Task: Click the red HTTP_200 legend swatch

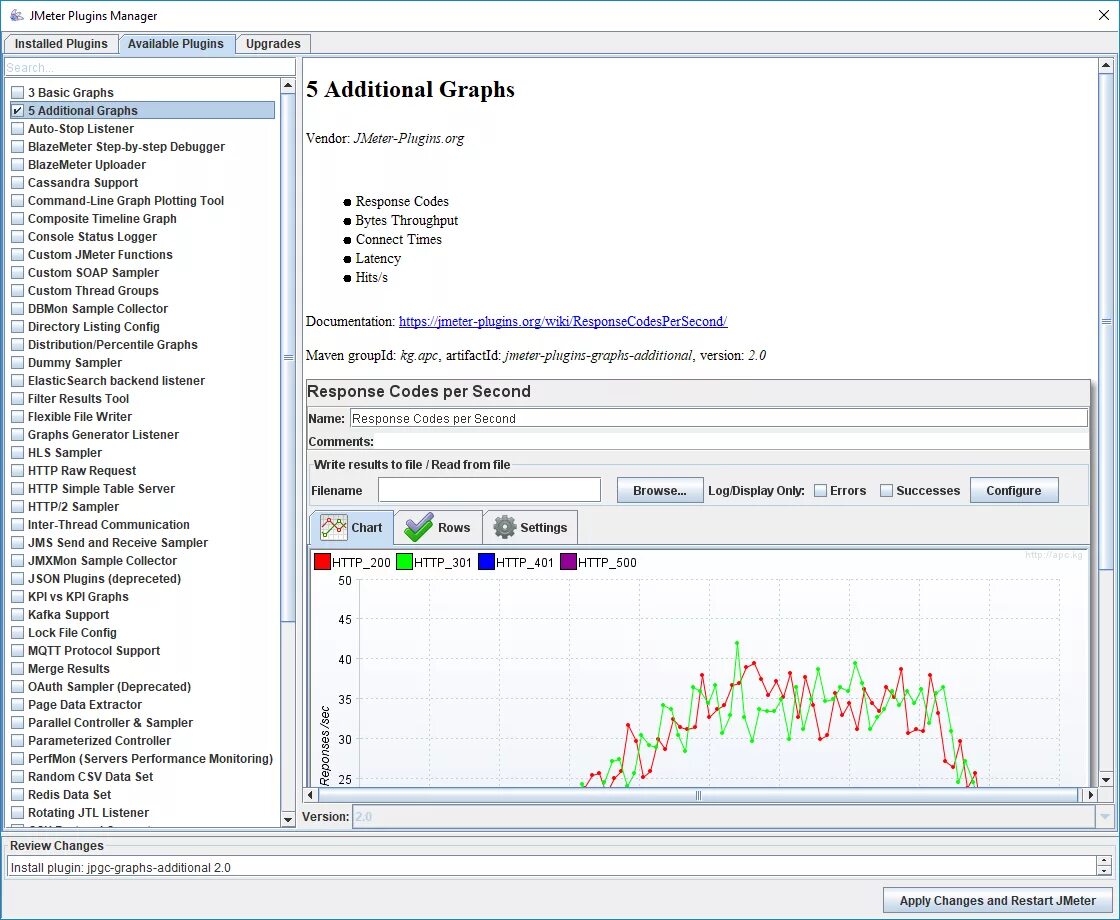Action: point(322,561)
